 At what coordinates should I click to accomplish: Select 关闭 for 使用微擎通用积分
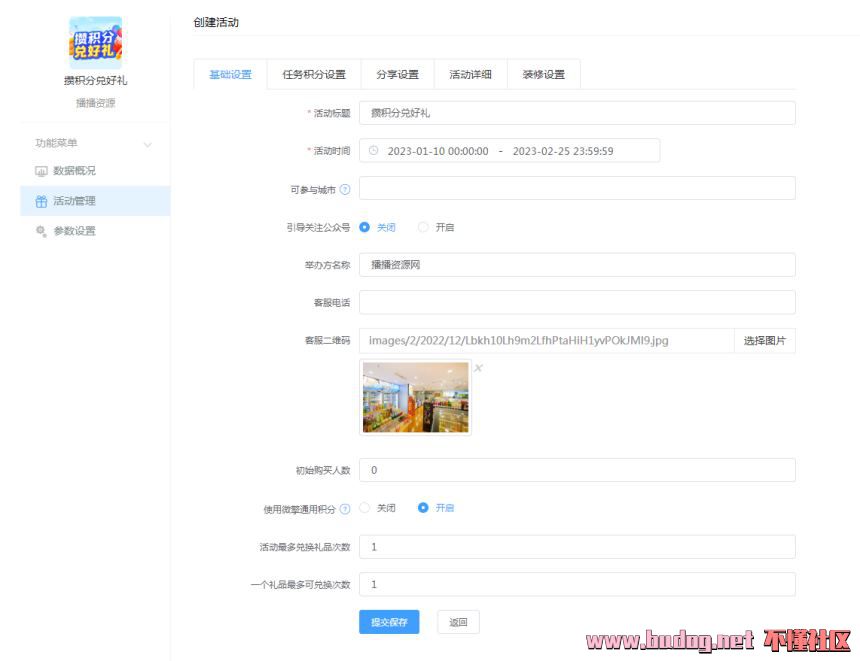[365, 508]
